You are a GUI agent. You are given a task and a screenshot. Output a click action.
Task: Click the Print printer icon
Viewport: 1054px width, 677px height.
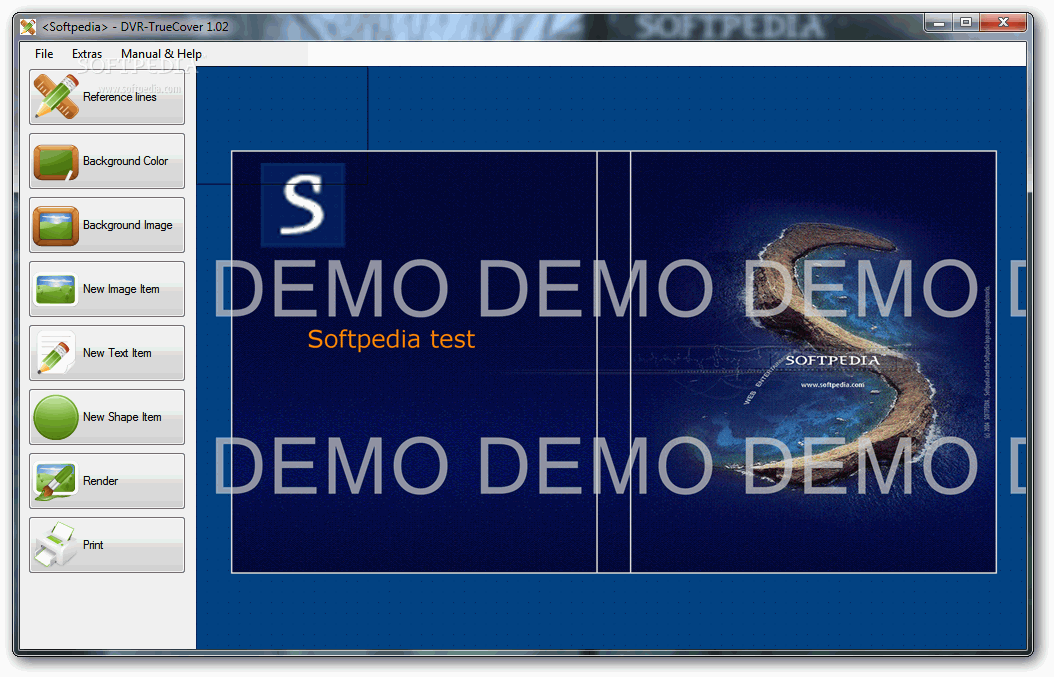pyautogui.click(x=56, y=545)
